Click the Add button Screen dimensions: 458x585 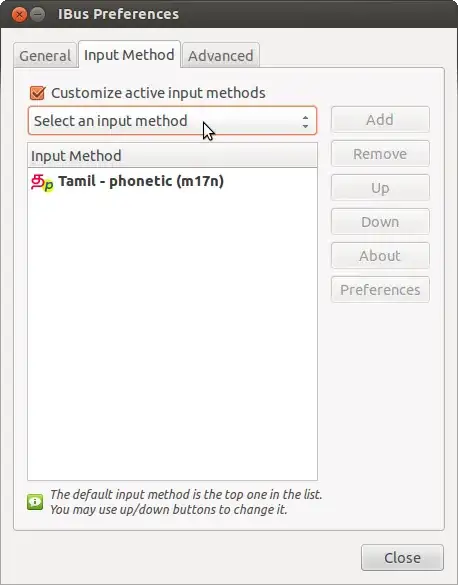tap(380, 120)
